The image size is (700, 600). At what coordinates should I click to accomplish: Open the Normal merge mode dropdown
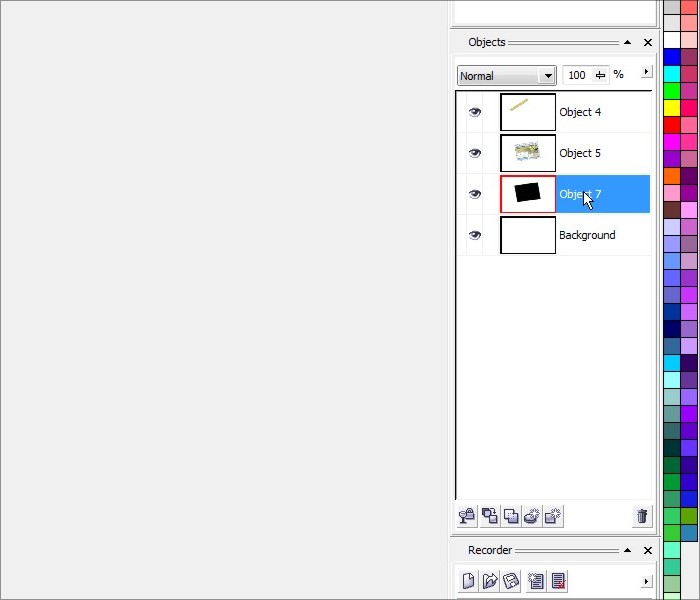click(x=547, y=75)
